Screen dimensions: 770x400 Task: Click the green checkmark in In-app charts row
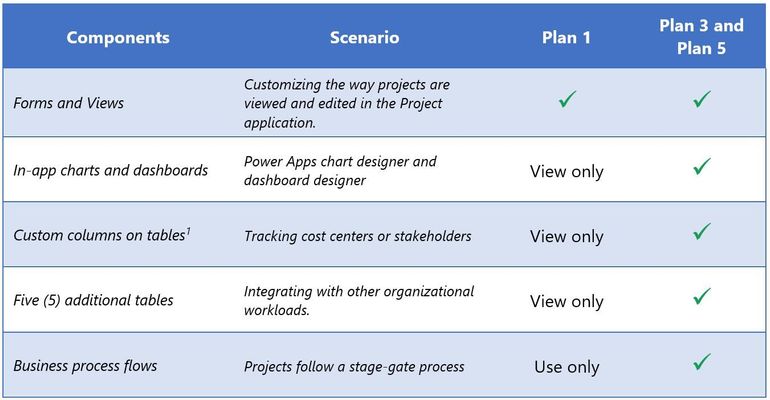(x=702, y=166)
